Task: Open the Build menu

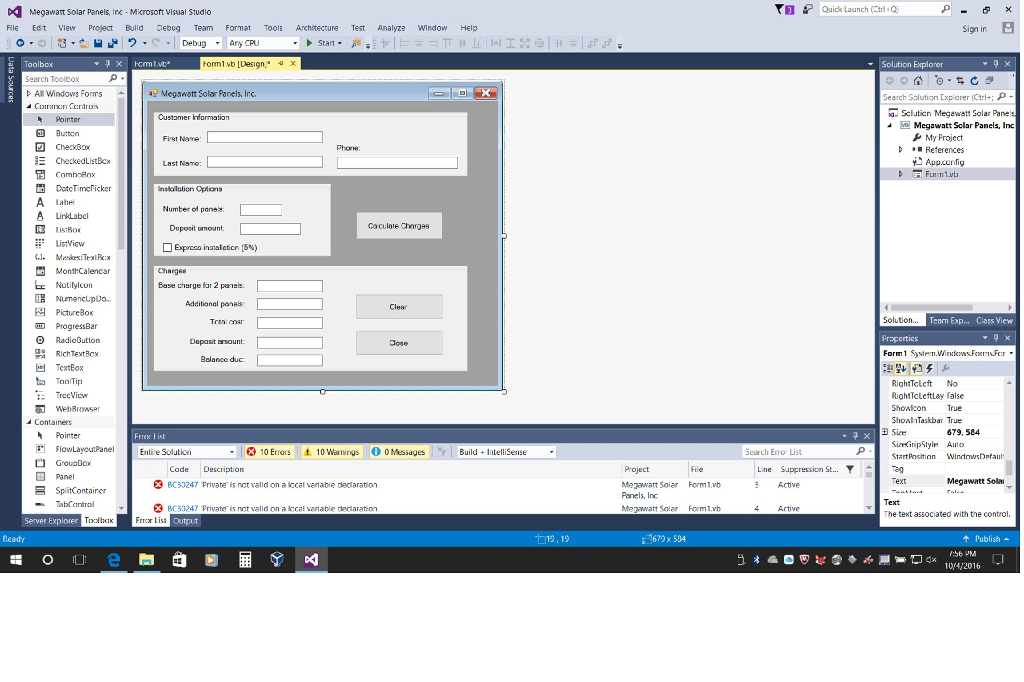Action: [x=134, y=28]
